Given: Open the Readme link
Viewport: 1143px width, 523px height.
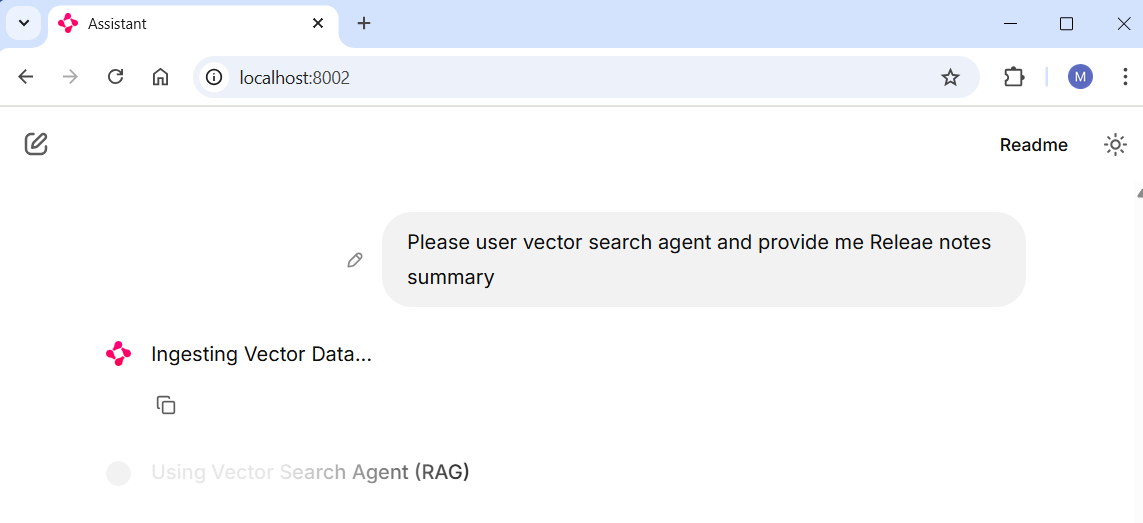Looking at the screenshot, I should click(1033, 145).
